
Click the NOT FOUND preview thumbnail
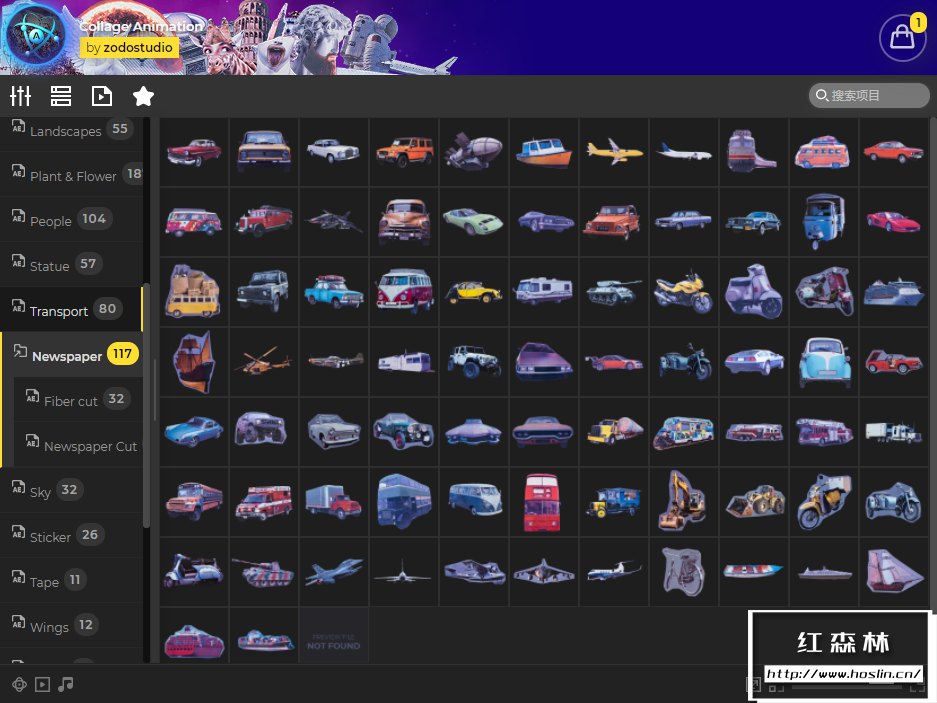334,635
